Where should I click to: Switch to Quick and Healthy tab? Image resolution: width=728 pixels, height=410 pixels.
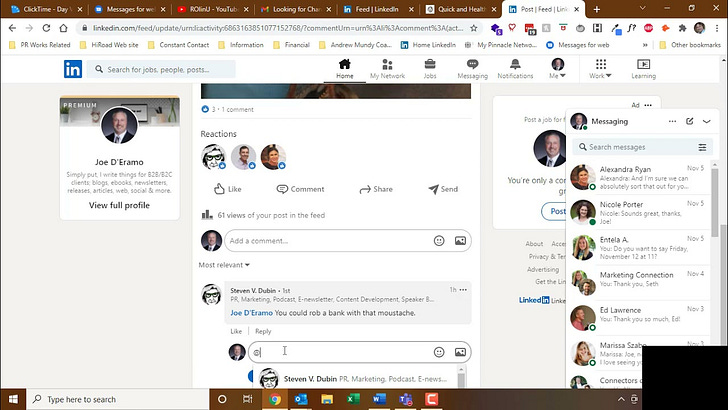tap(462, 9)
